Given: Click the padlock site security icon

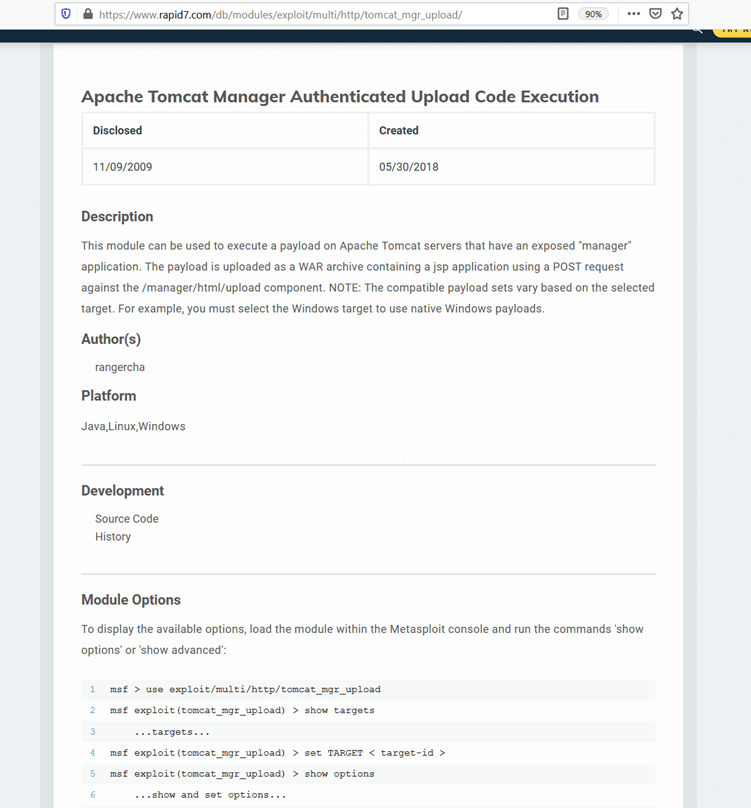Looking at the screenshot, I should tap(87, 14).
